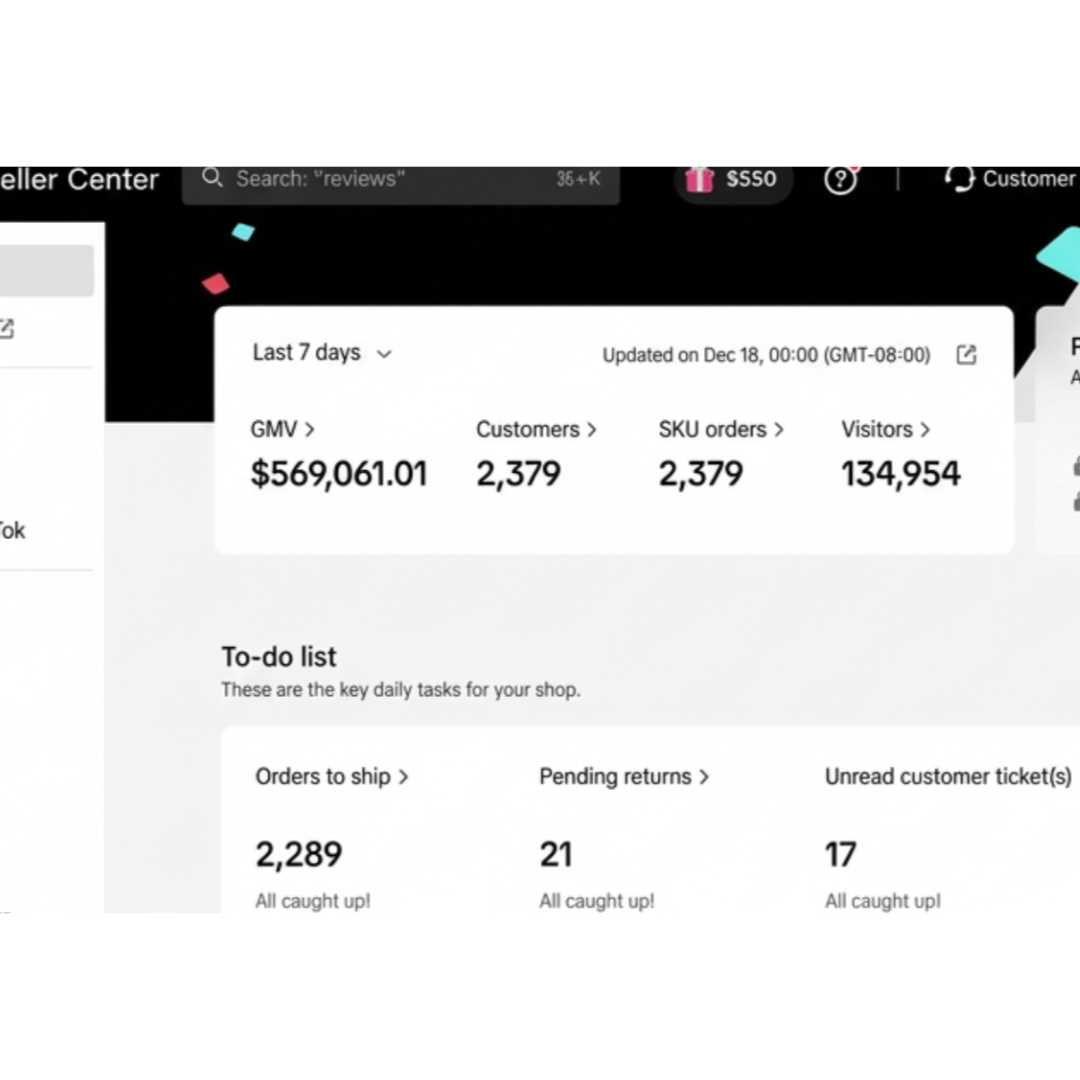
Task: Expand the Last 7 days dropdown
Action: coord(321,353)
